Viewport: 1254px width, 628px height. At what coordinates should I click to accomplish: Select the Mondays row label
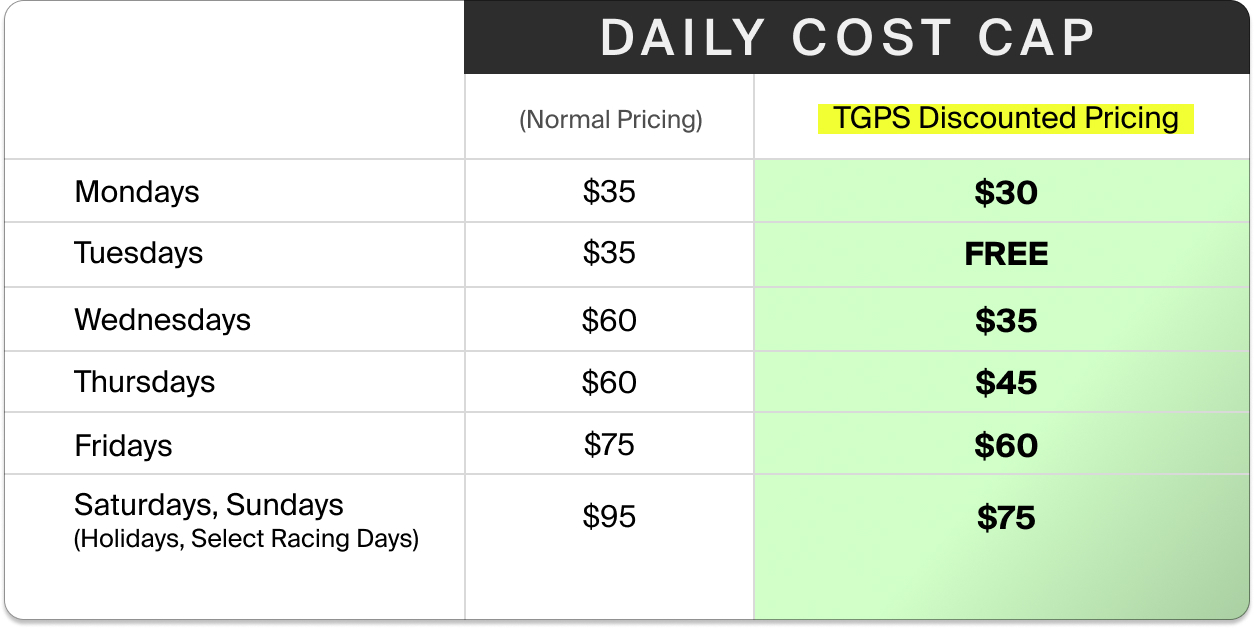137,191
